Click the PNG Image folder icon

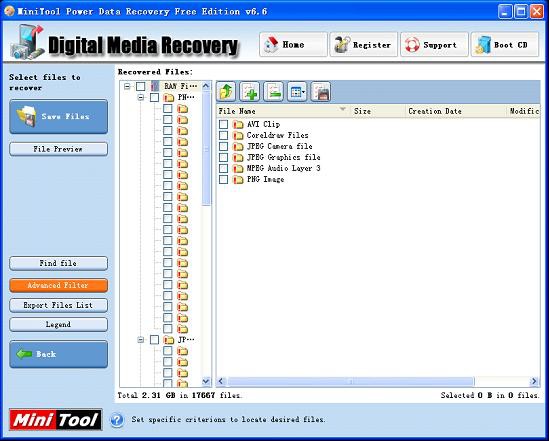point(238,180)
